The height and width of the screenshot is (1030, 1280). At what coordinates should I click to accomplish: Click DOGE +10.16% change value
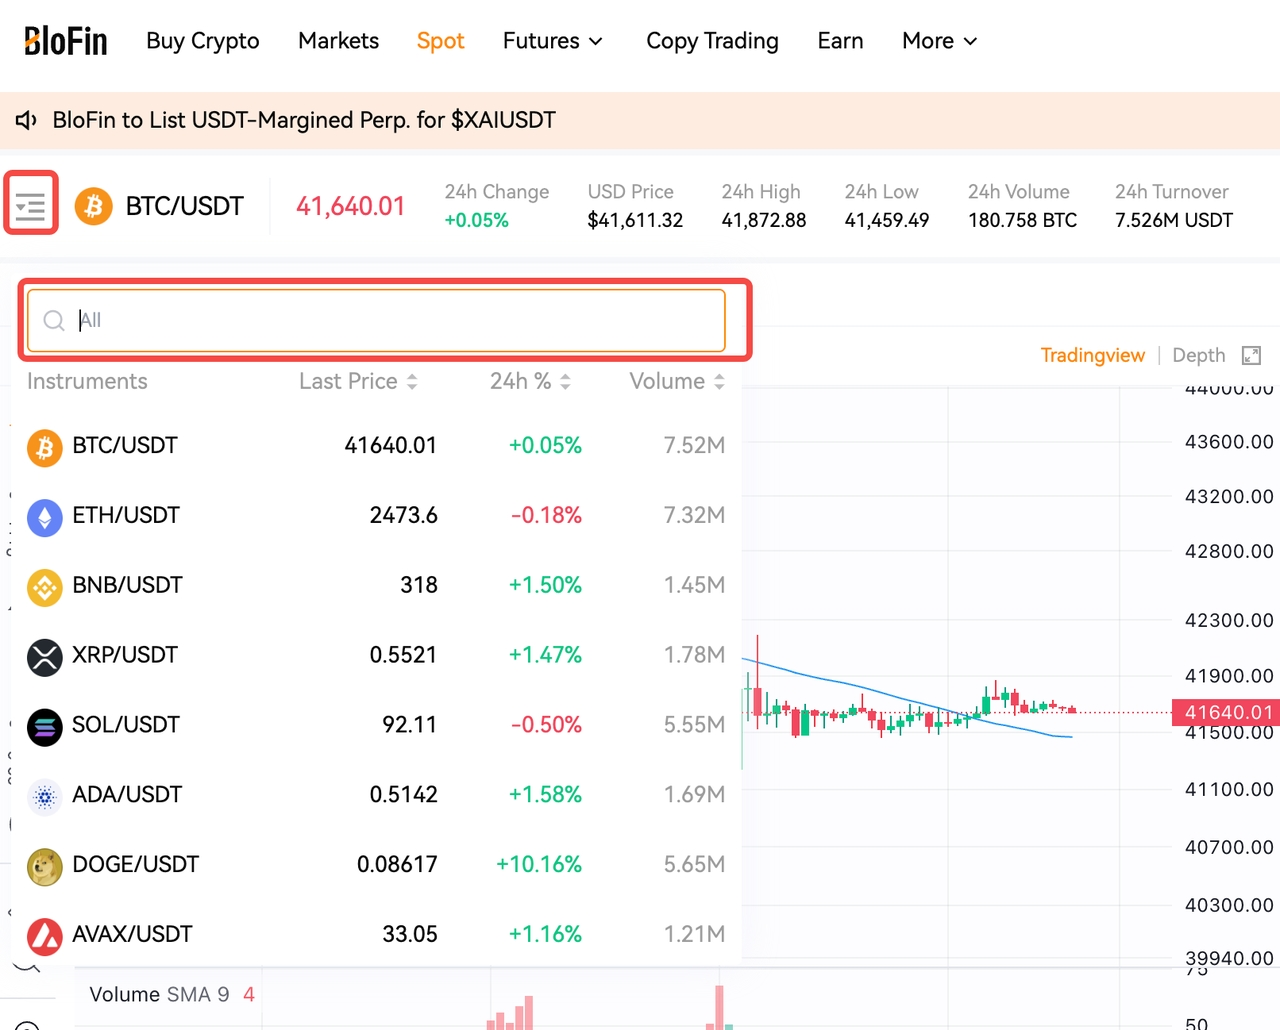539,864
